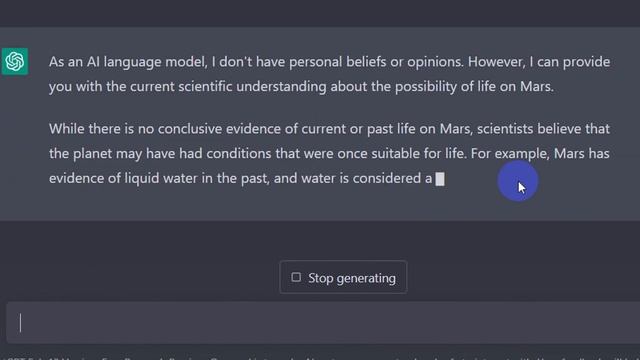Click the phrase "As an AI language model"

pos(128,62)
